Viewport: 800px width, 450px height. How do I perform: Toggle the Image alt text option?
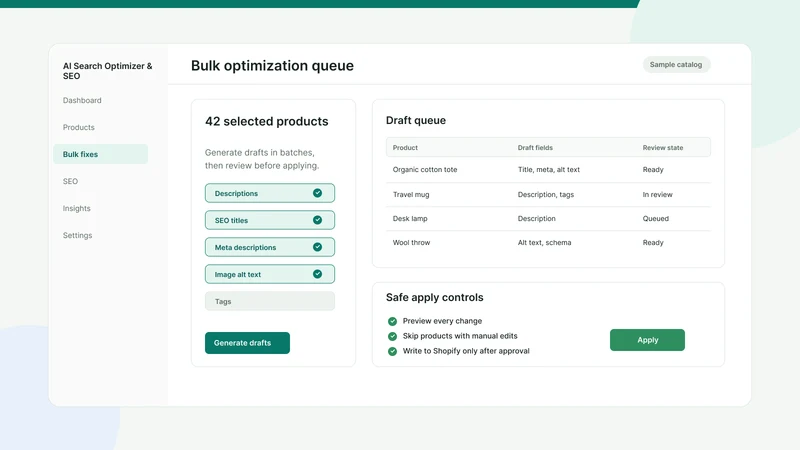coord(270,274)
